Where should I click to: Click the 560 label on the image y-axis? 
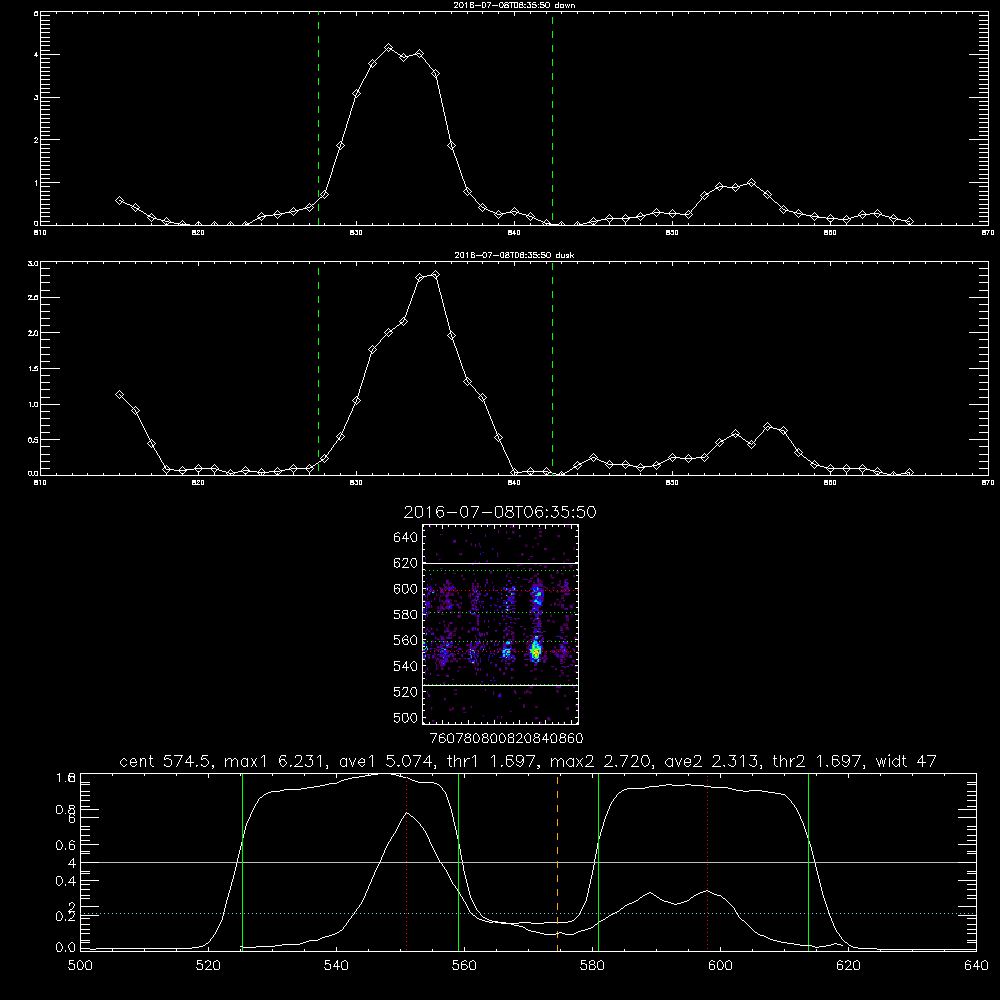[x=406, y=640]
